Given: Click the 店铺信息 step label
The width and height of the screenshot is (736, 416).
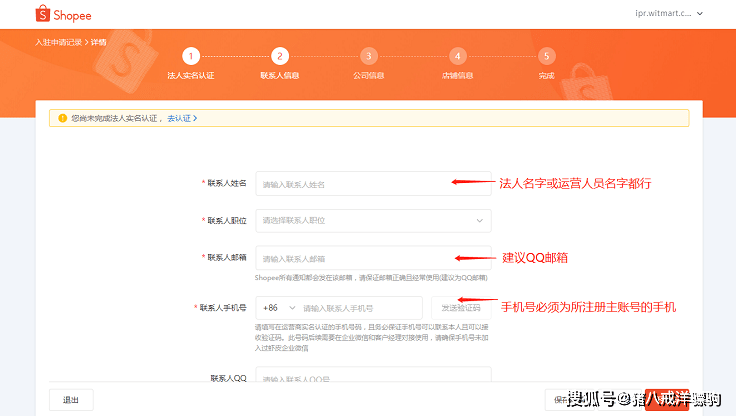Looking at the screenshot, I should [457, 75].
